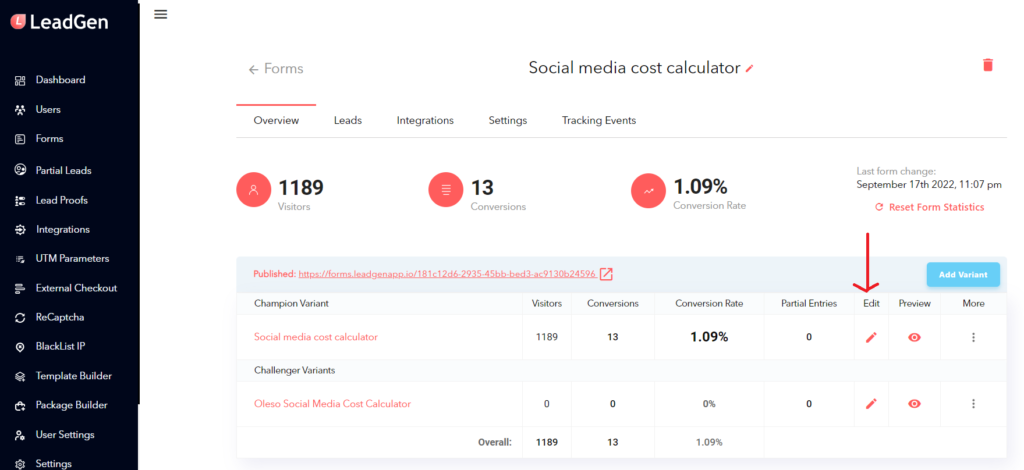
Task: Preview champion variant with eye icon
Action: 914,337
